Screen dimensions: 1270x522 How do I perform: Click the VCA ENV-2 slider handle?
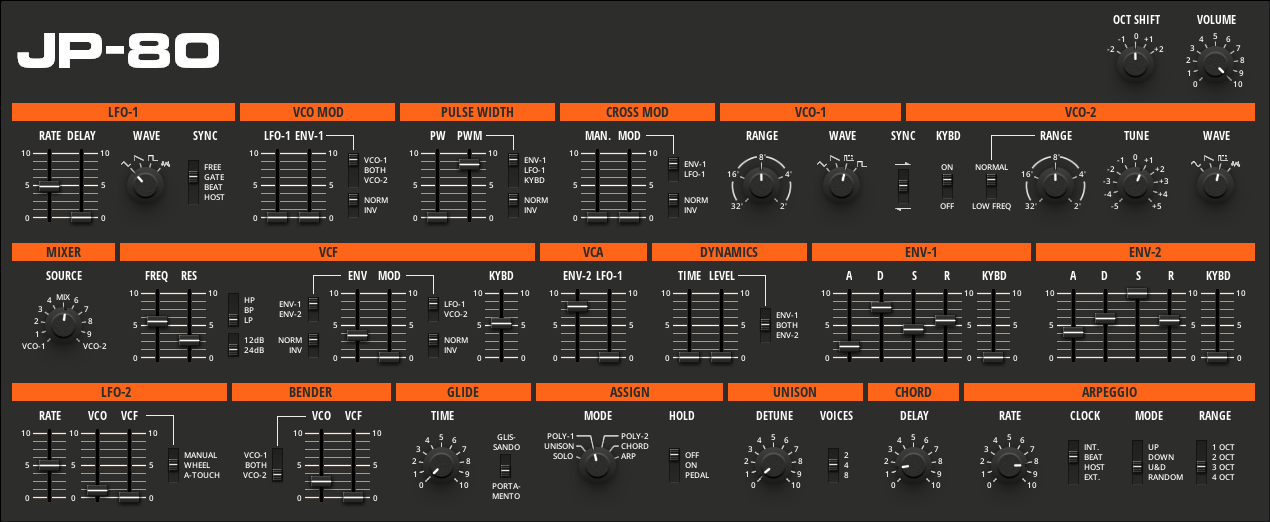(x=577, y=307)
